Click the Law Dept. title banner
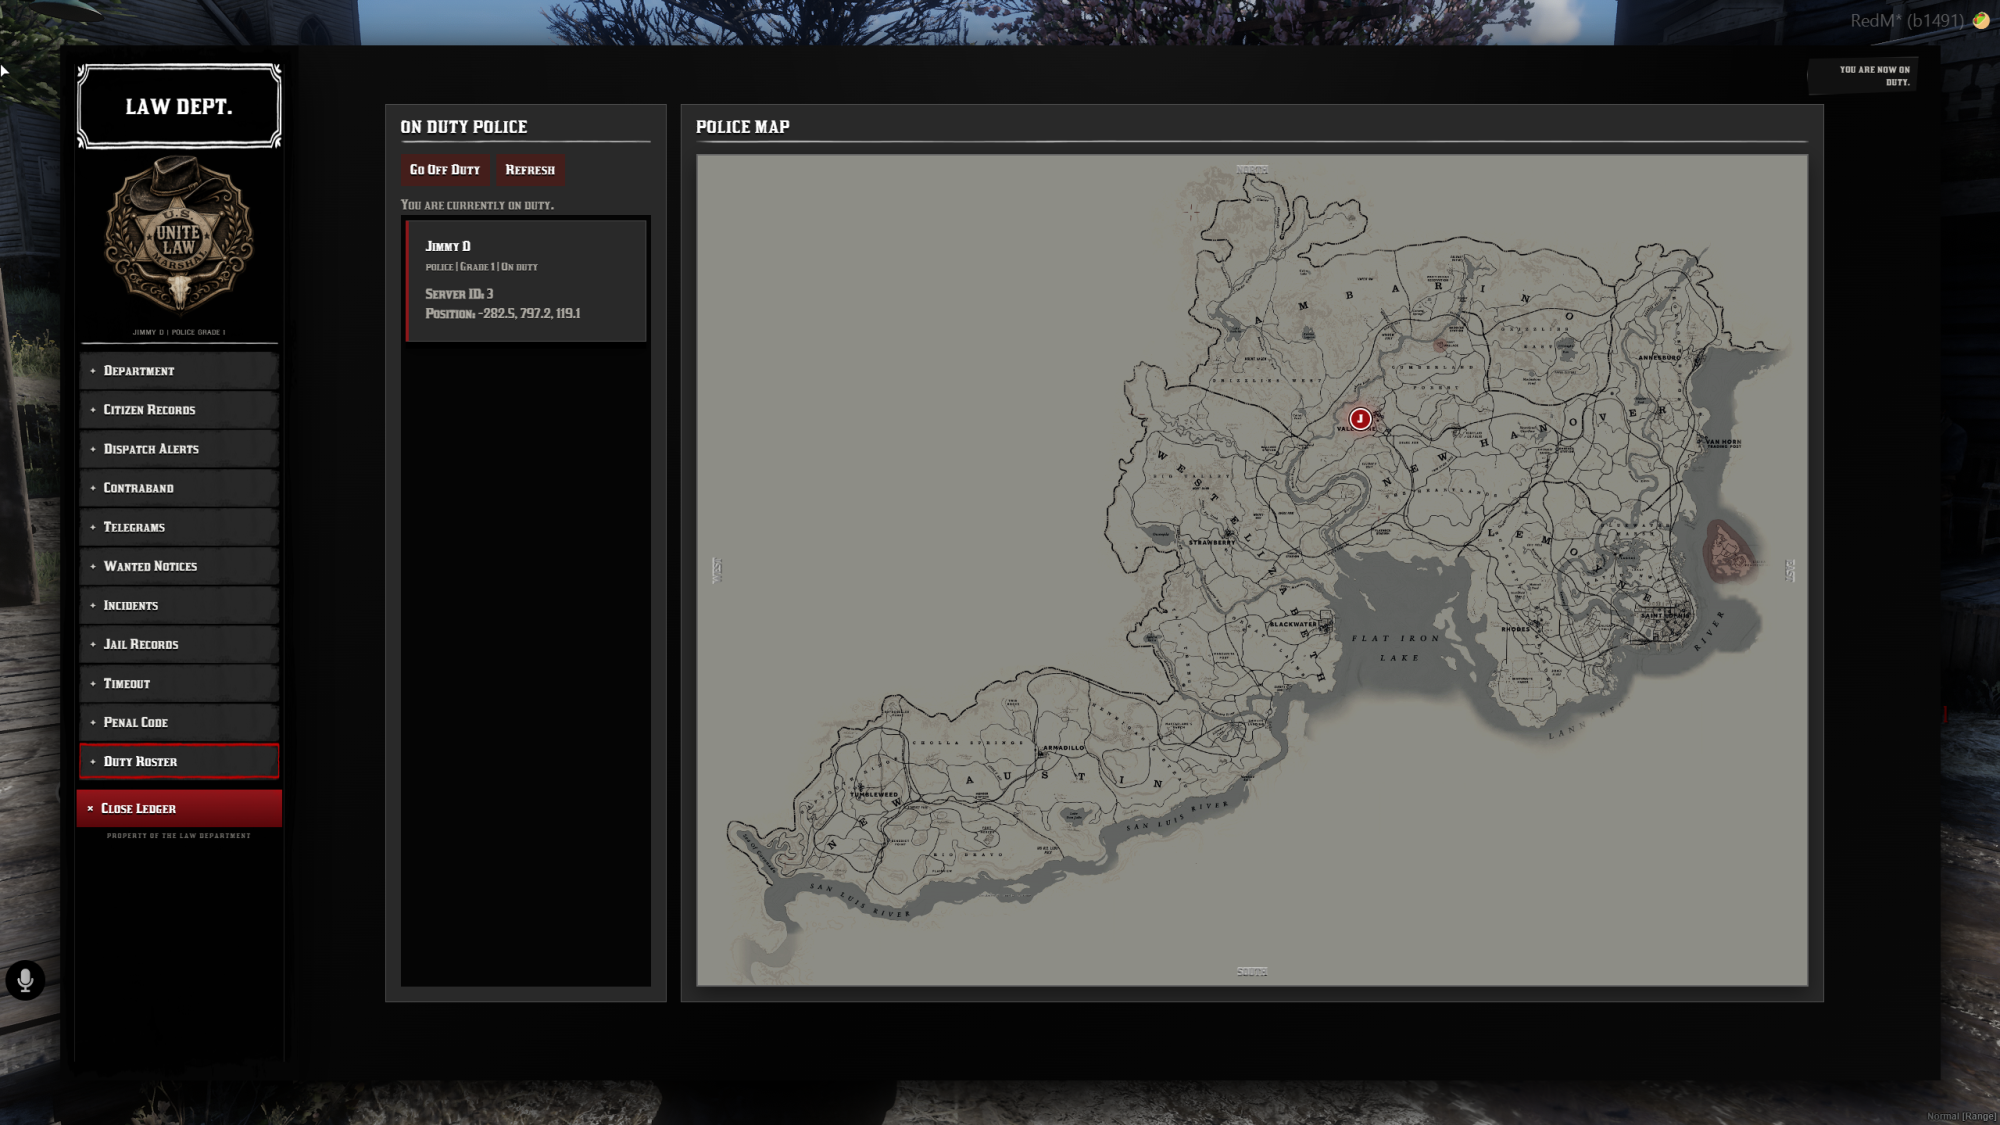 coord(179,107)
